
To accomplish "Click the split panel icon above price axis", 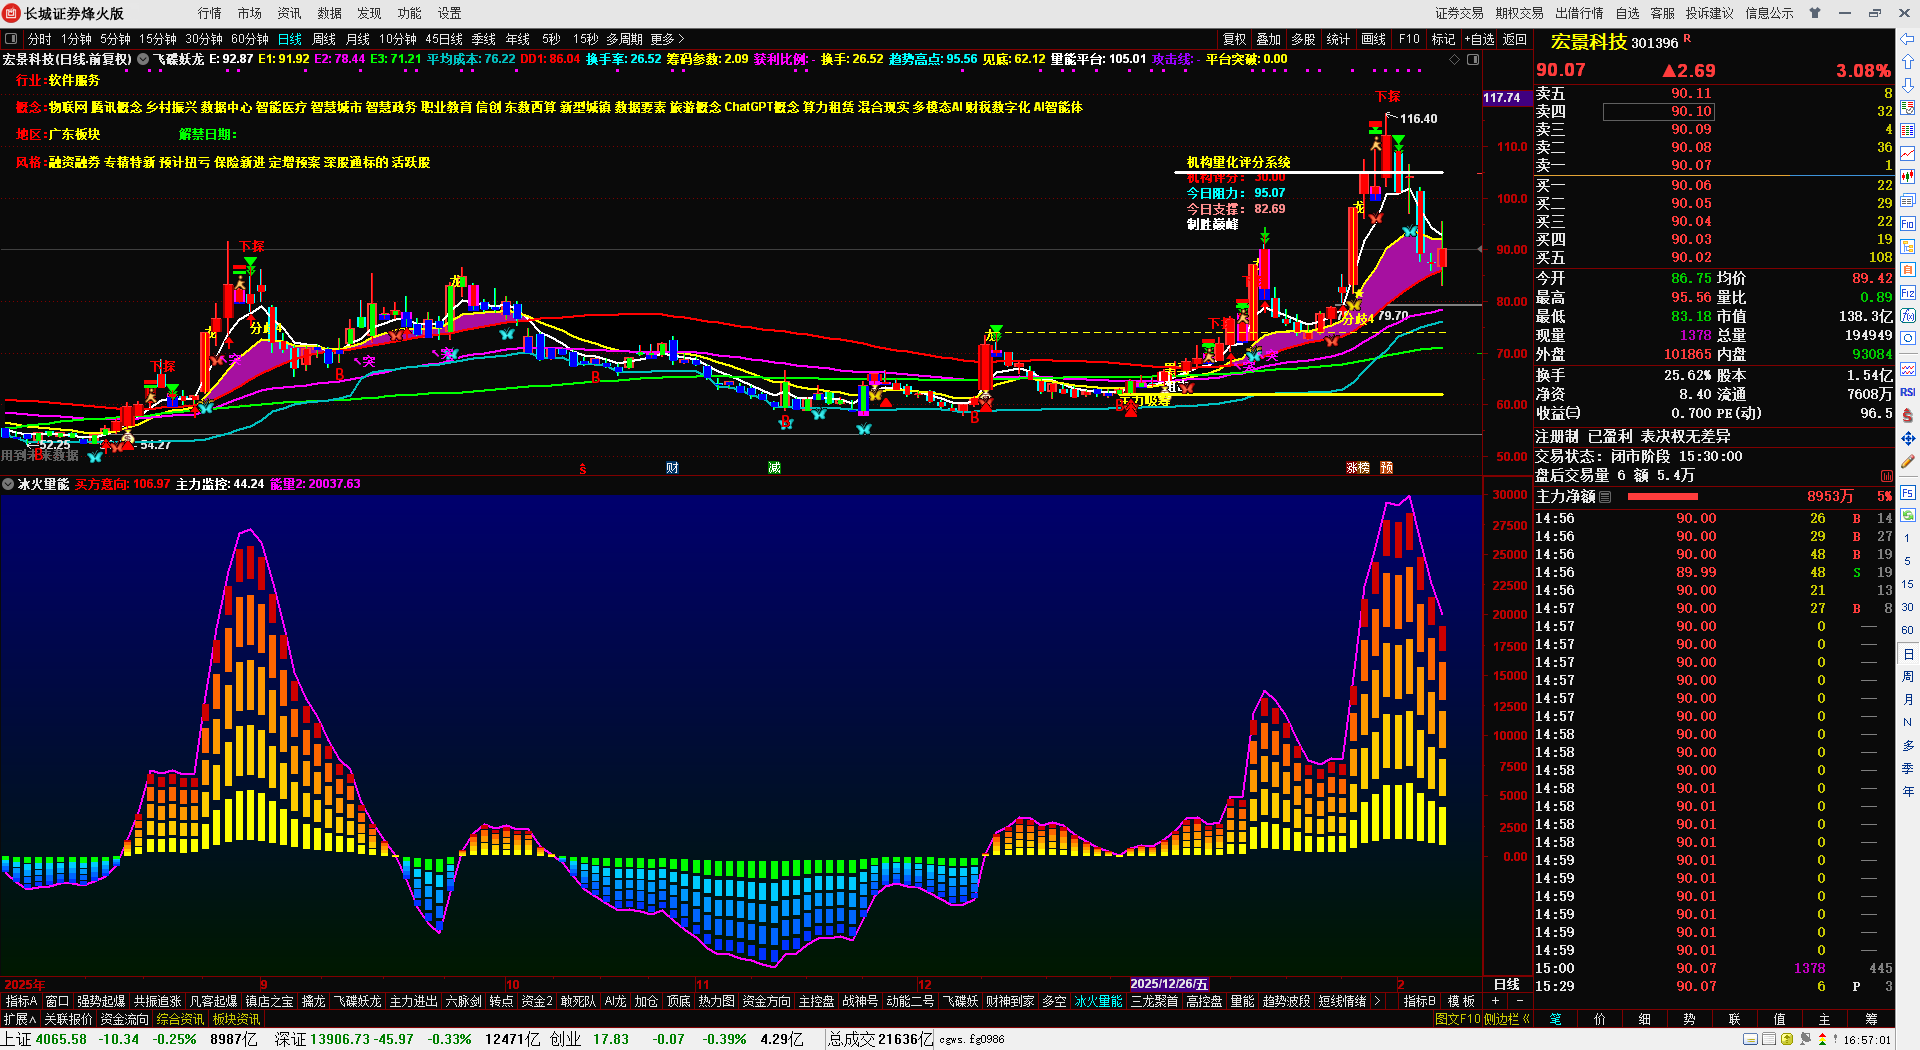I will click(x=1473, y=60).
